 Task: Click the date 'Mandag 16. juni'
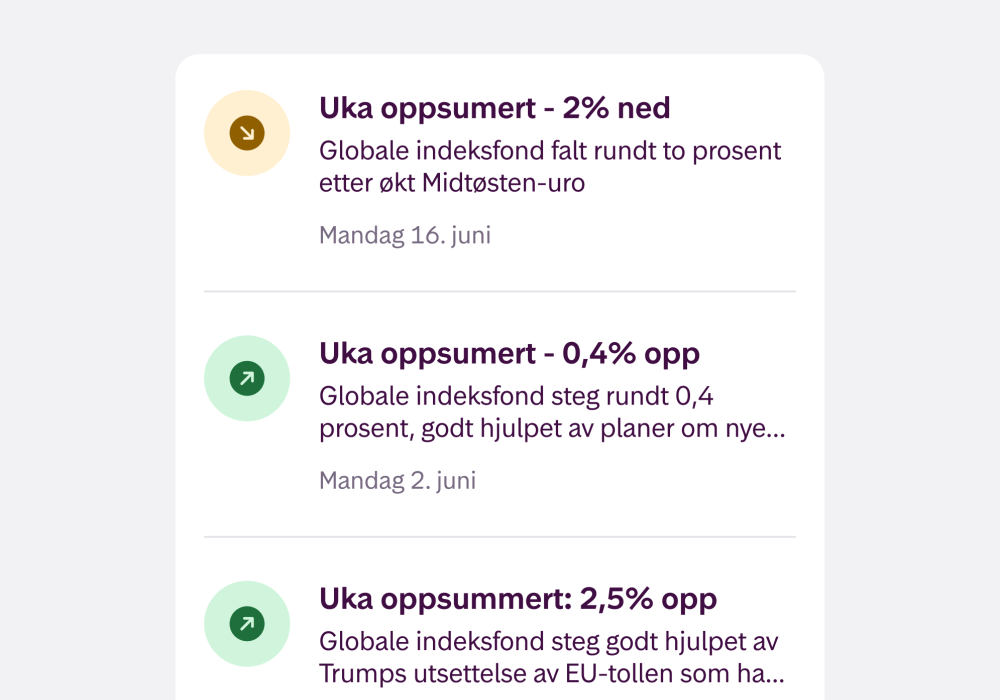click(405, 236)
